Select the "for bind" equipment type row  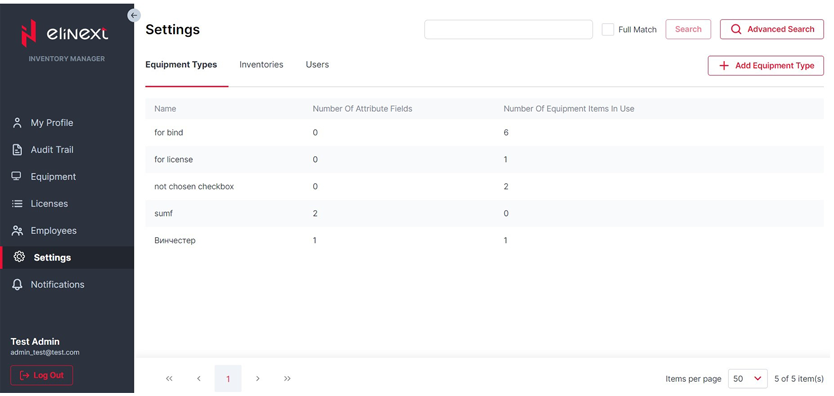(484, 133)
